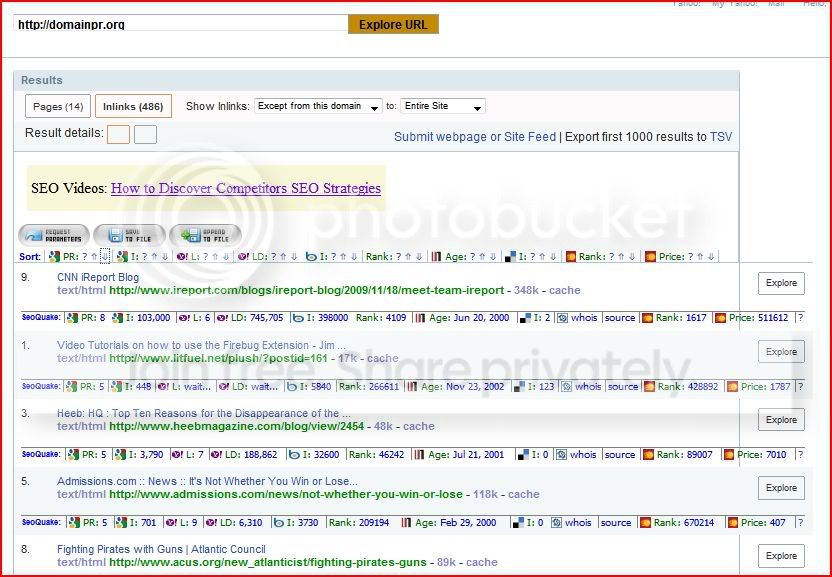832x577 pixels.
Task: Open CNN iReport Blog title link
Action: point(98,277)
